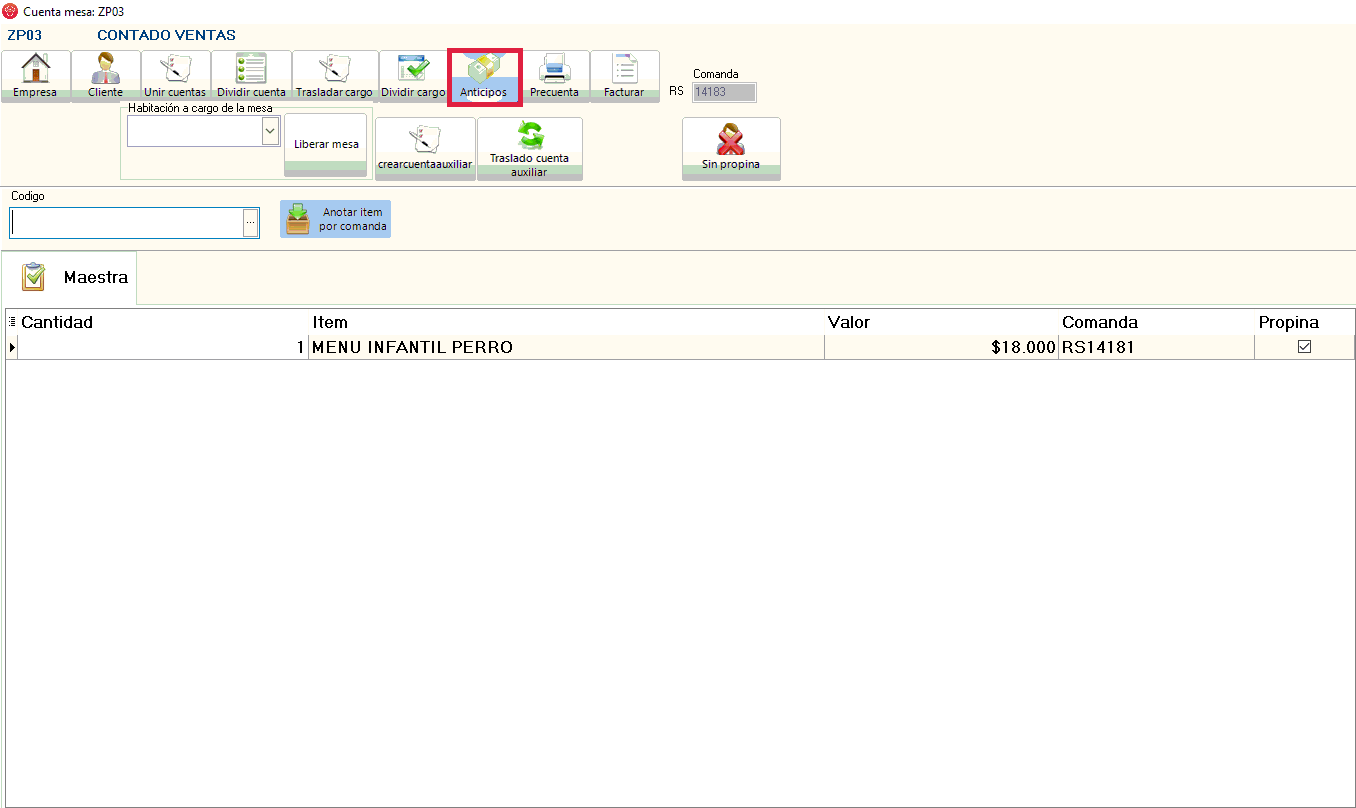
Task: Open Codigo lookup ellipsis button
Action: point(250,223)
